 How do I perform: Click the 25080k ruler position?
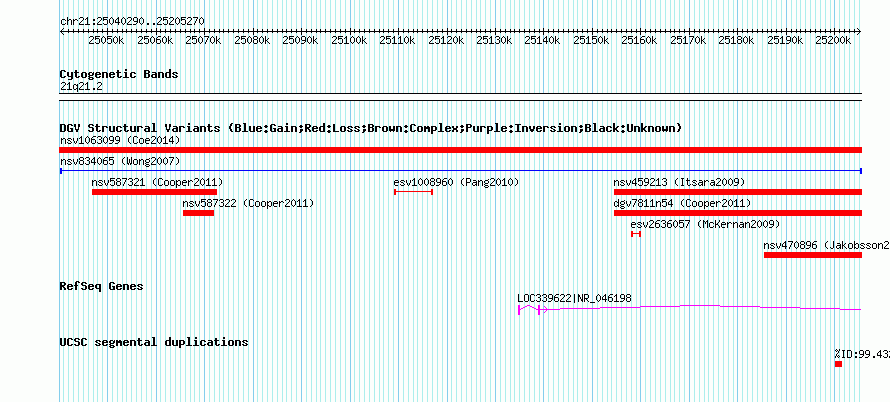[x=252, y=40]
